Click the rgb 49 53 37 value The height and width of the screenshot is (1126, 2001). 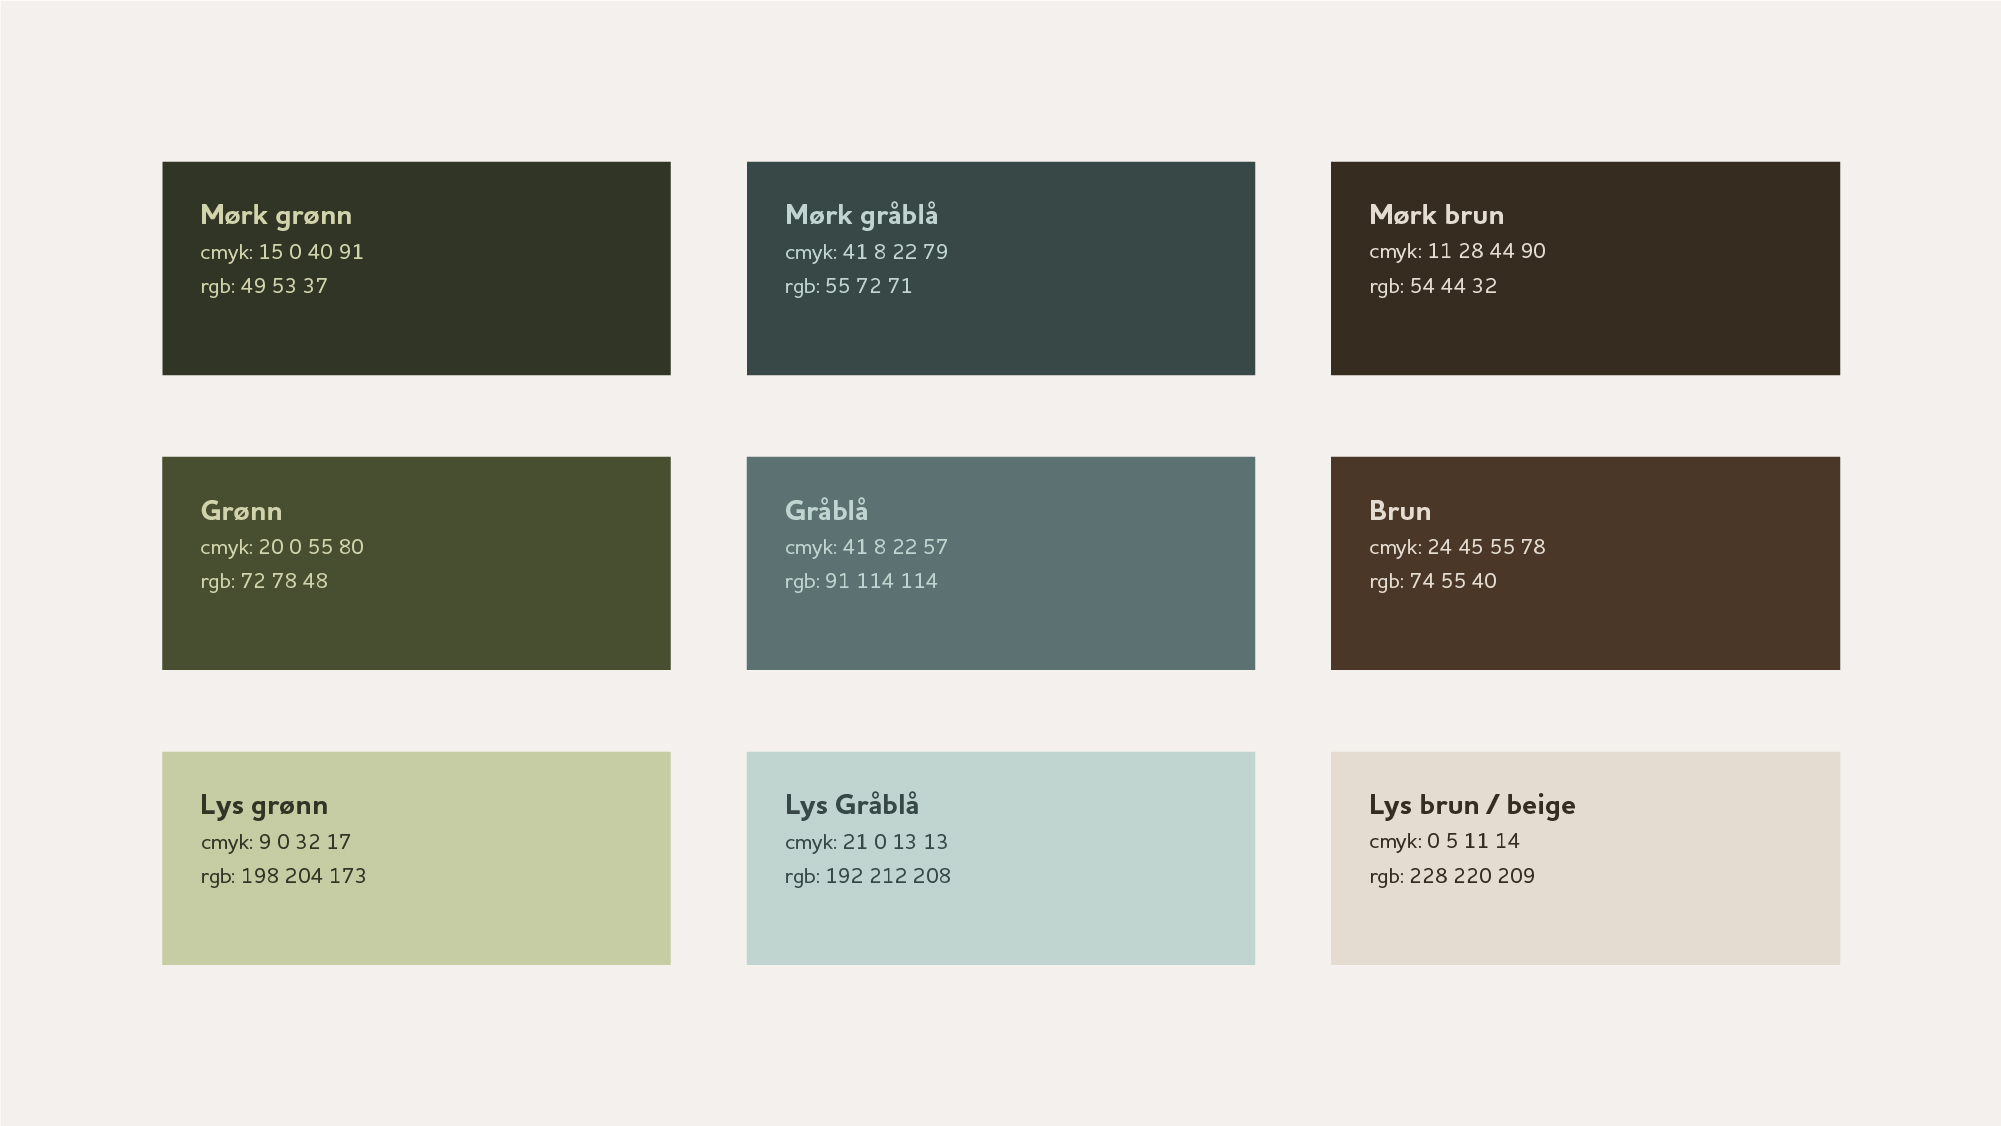coord(264,286)
